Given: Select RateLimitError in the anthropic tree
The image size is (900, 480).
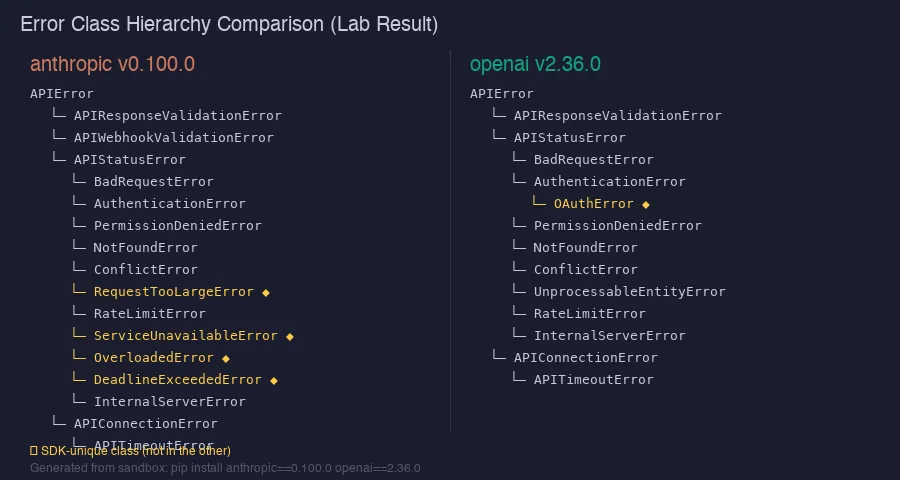Looking at the screenshot, I should [150, 313].
